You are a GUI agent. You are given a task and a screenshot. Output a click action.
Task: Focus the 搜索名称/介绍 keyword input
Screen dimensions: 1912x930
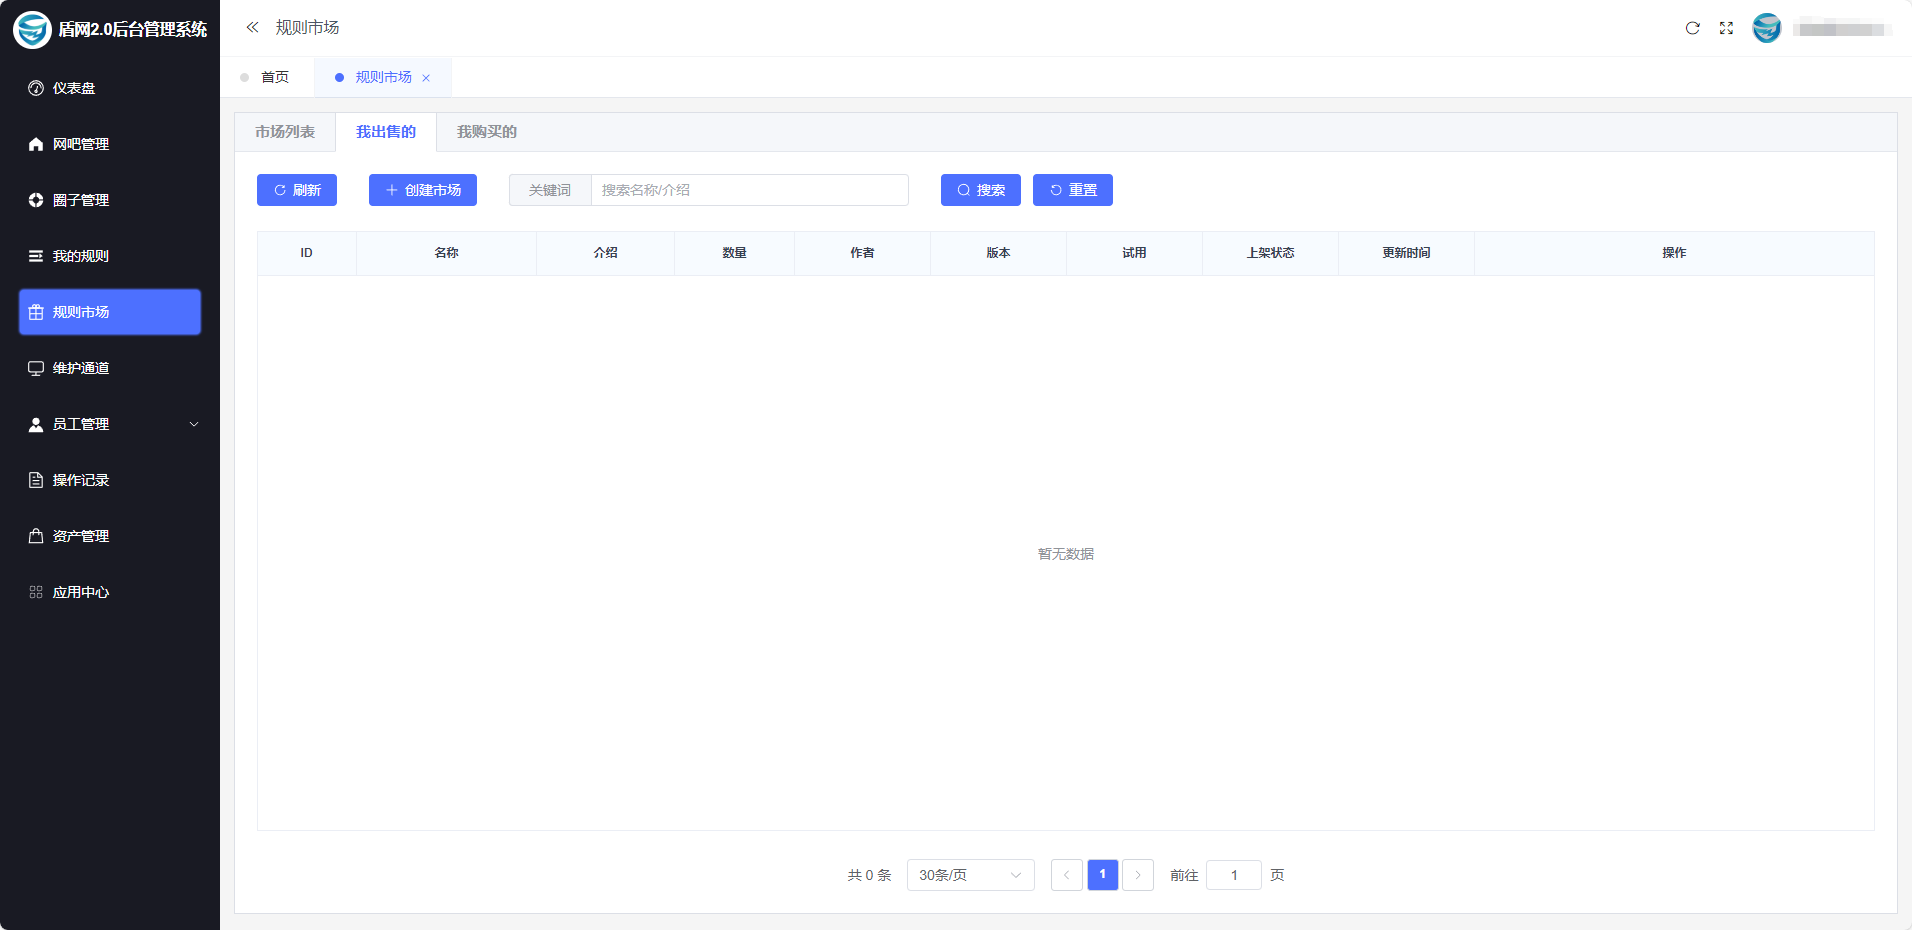coord(749,190)
